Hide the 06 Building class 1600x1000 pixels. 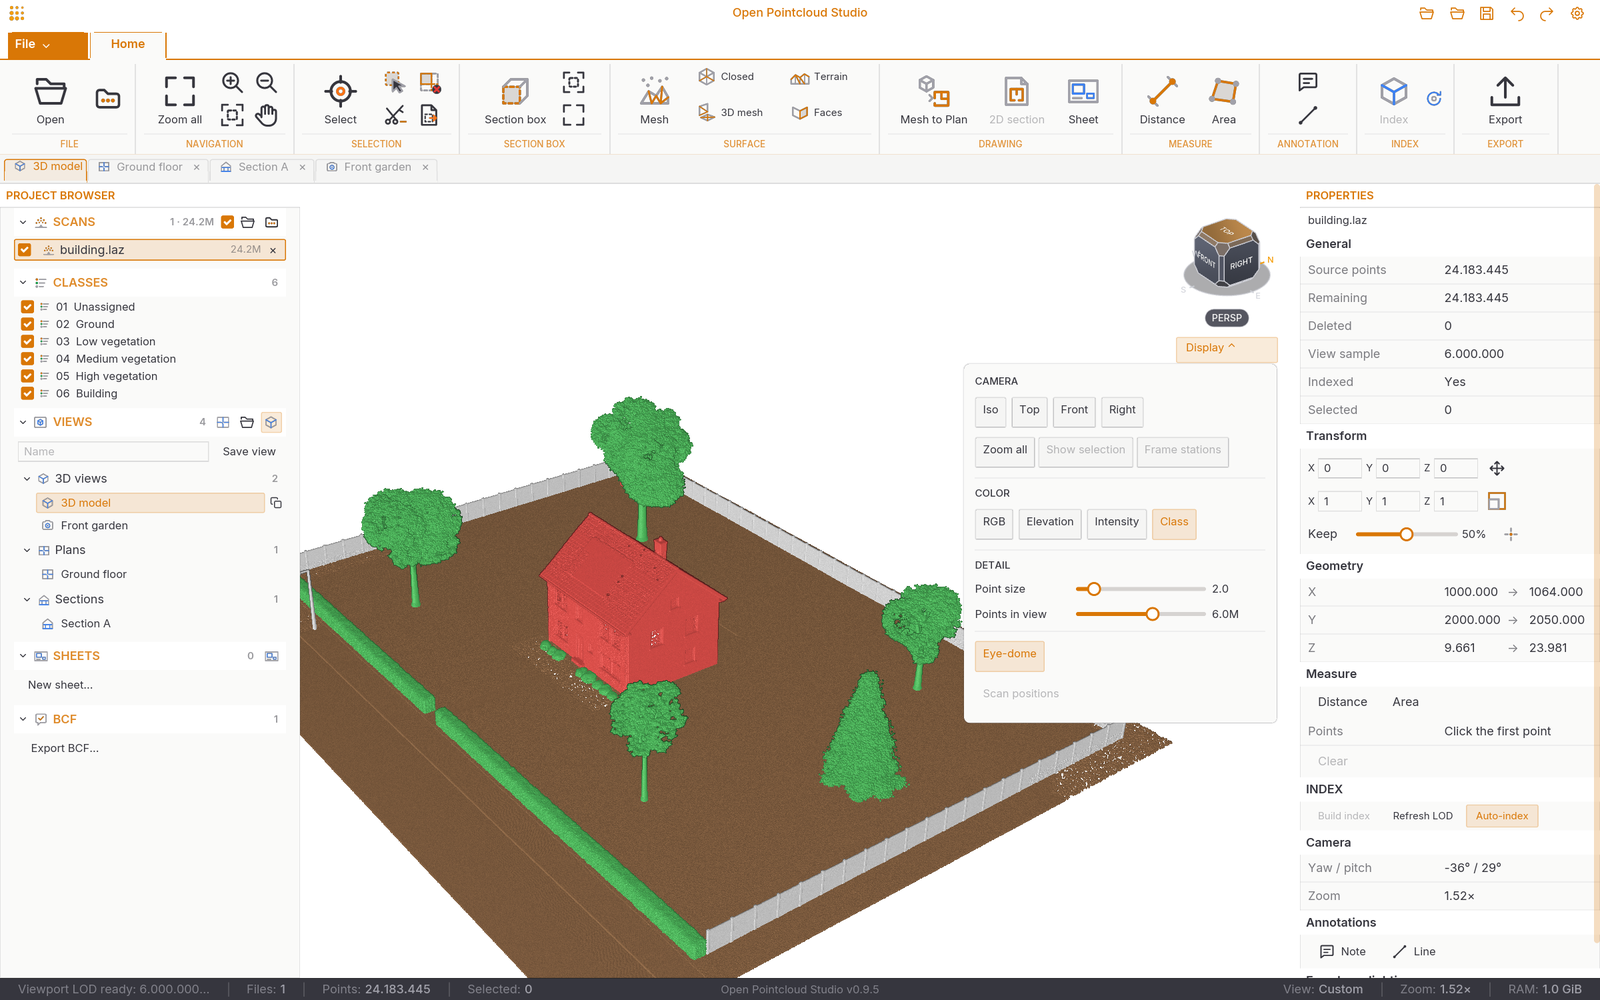(x=27, y=393)
